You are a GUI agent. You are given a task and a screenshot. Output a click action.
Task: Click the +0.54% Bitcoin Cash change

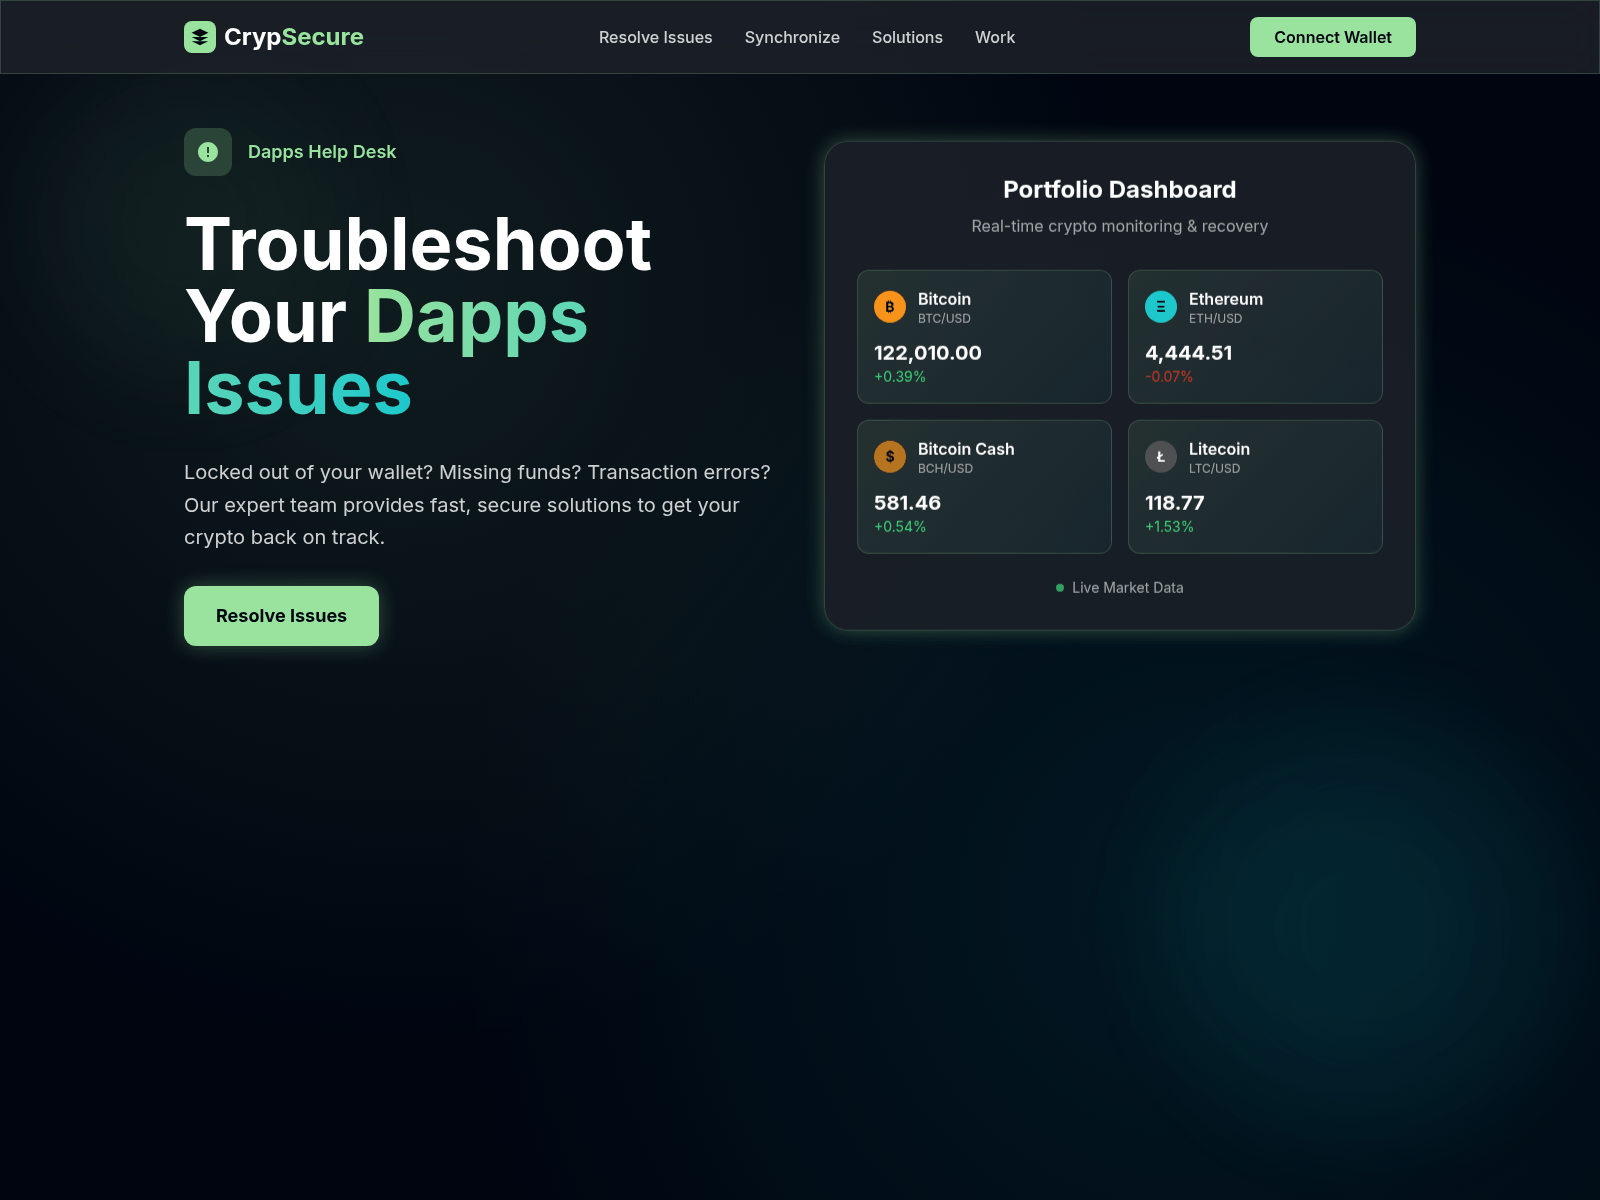click(900, 527)
